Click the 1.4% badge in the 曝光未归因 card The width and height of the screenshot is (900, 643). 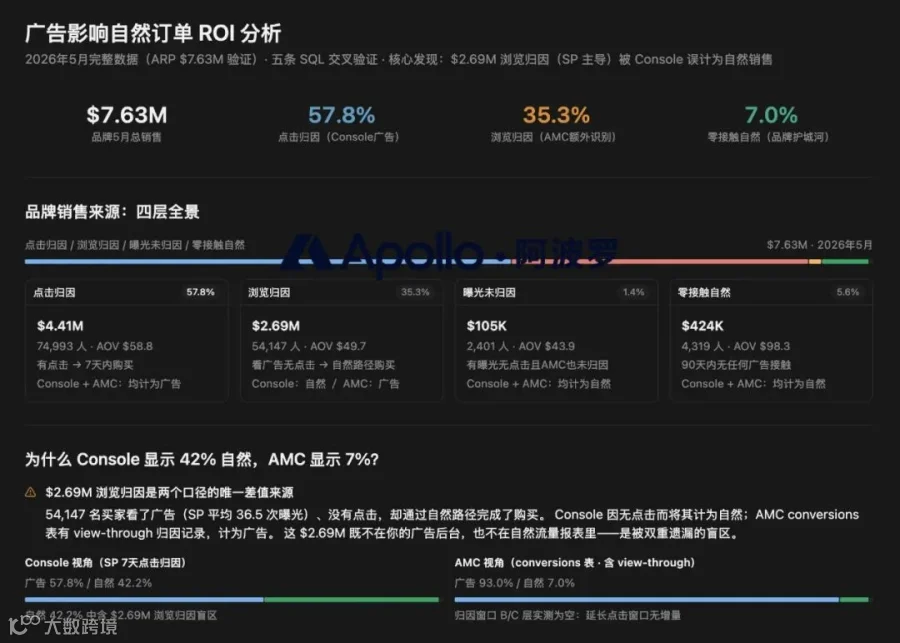pyautogui.click(x=634, y=292)
